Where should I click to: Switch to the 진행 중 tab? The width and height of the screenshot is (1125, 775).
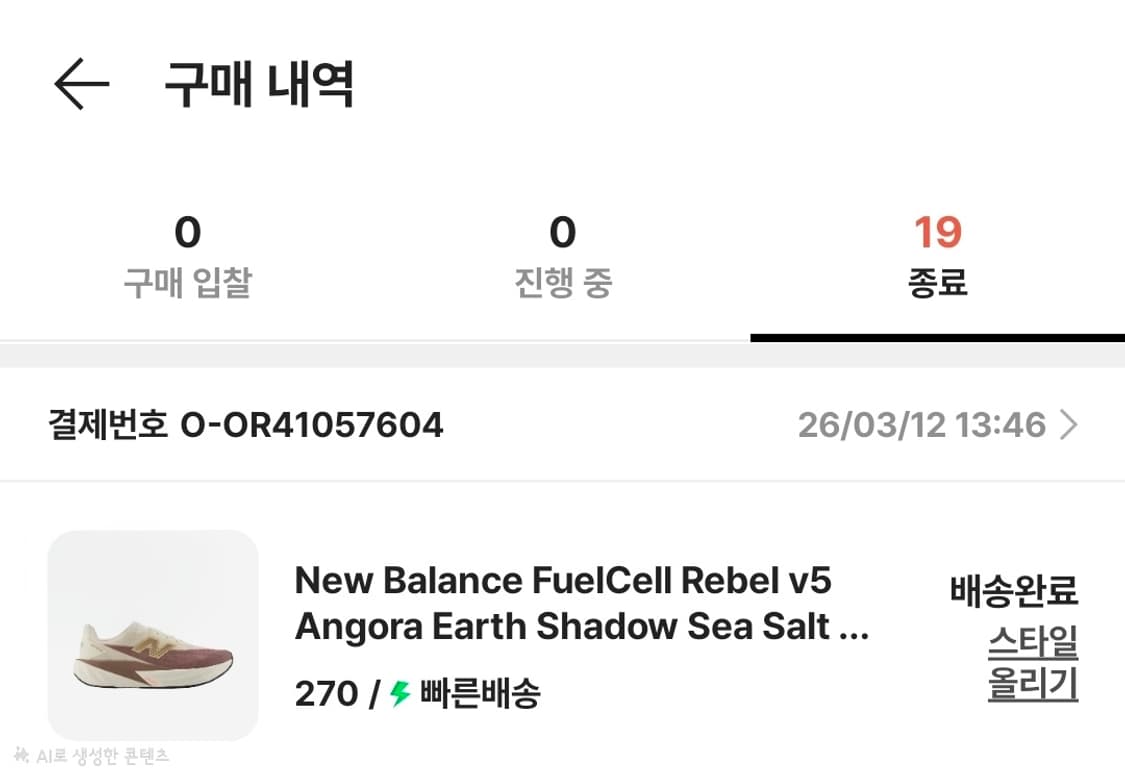(562, 284)
